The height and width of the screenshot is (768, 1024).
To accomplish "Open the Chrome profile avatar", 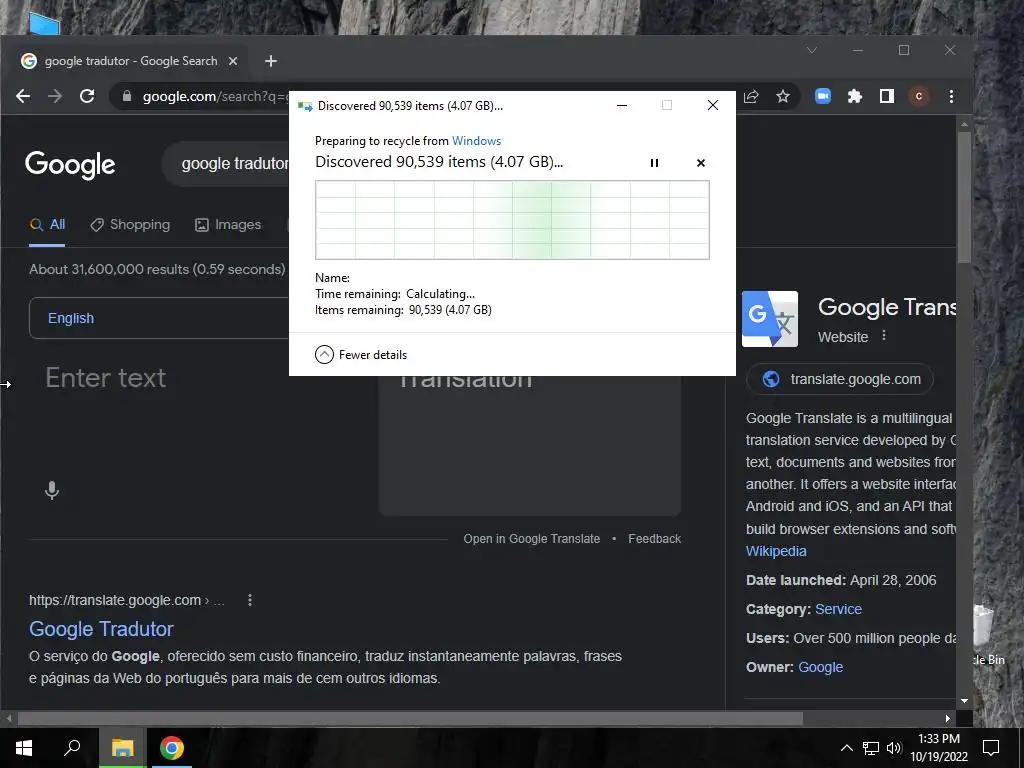I will coord(919,97).
